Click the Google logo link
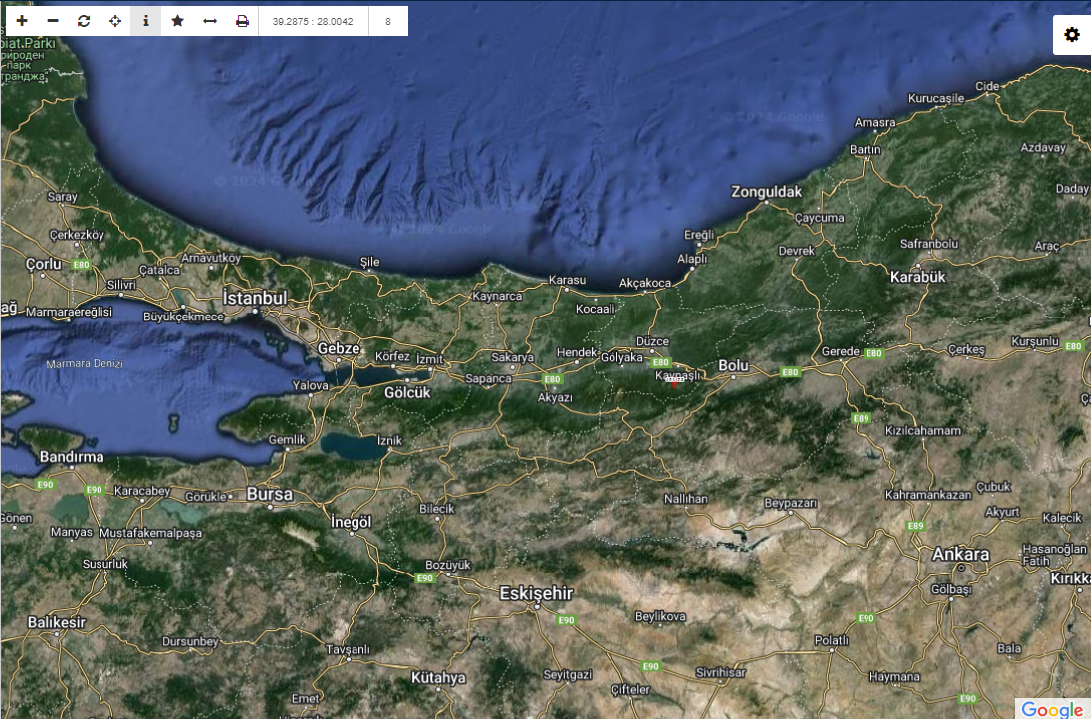Image resolution: width=1091 pixels, height=719 pixels. click(1052, 709)
